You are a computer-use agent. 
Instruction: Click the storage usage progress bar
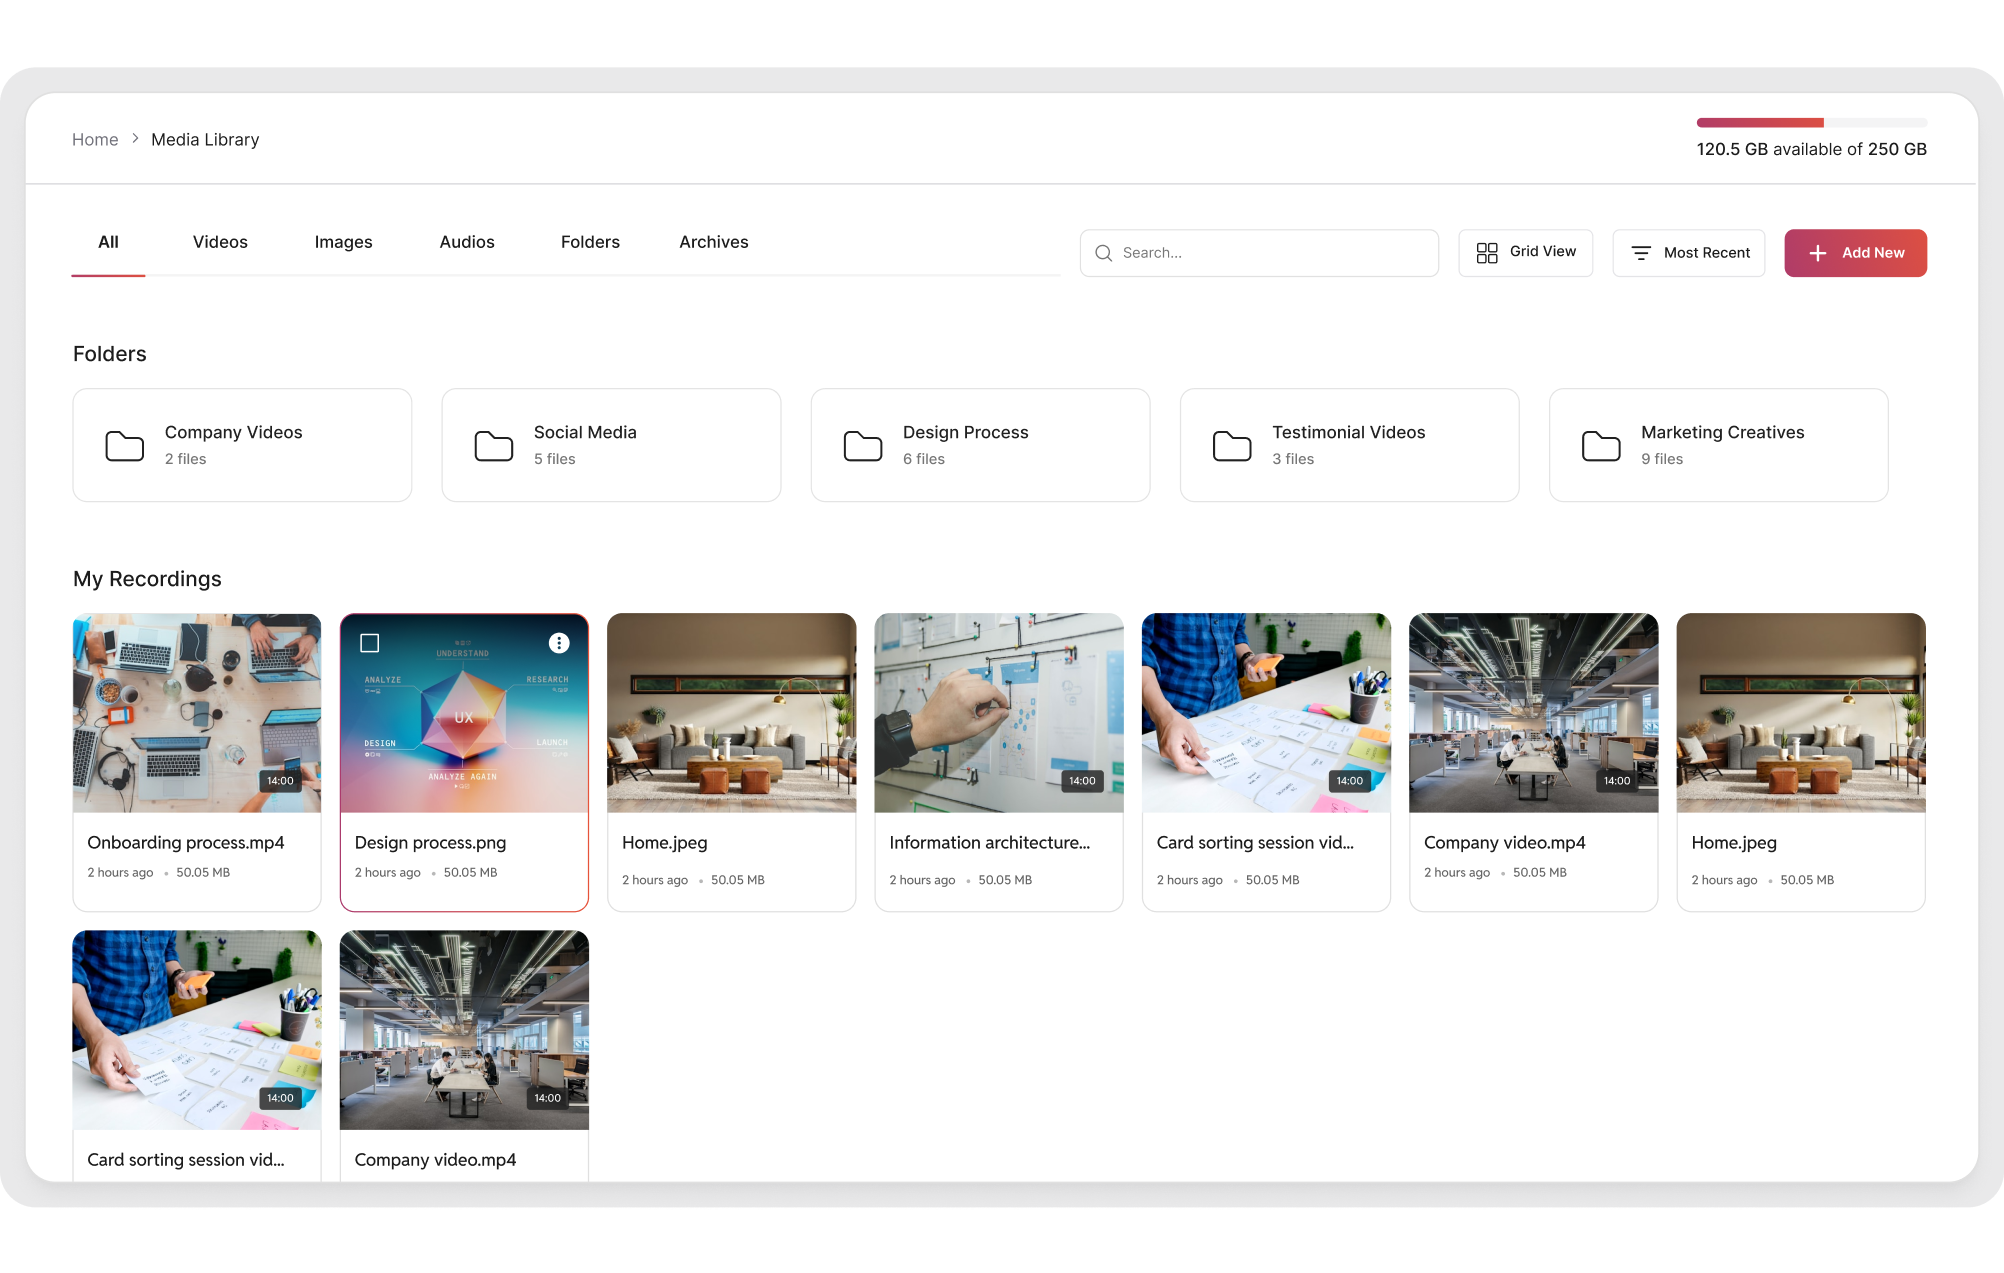(1810, 122)
